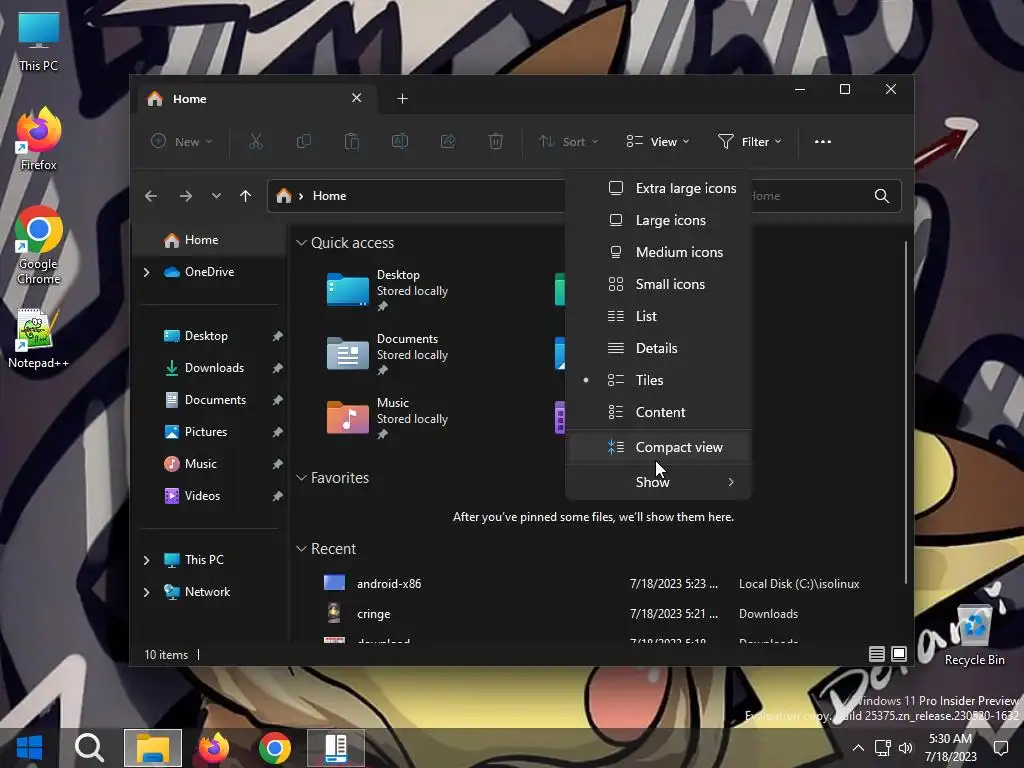1024x768 pixels.
Task: Go forward with the right arrow
Action: 185,196
